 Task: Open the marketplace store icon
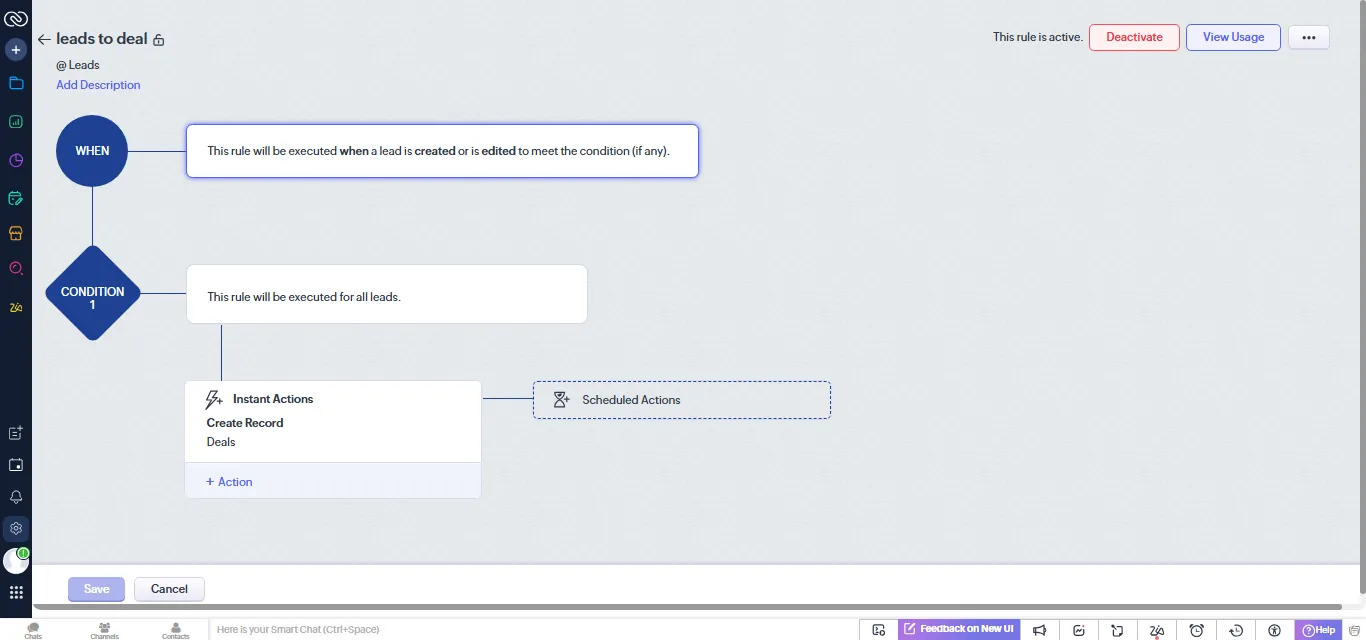[16, 233]
